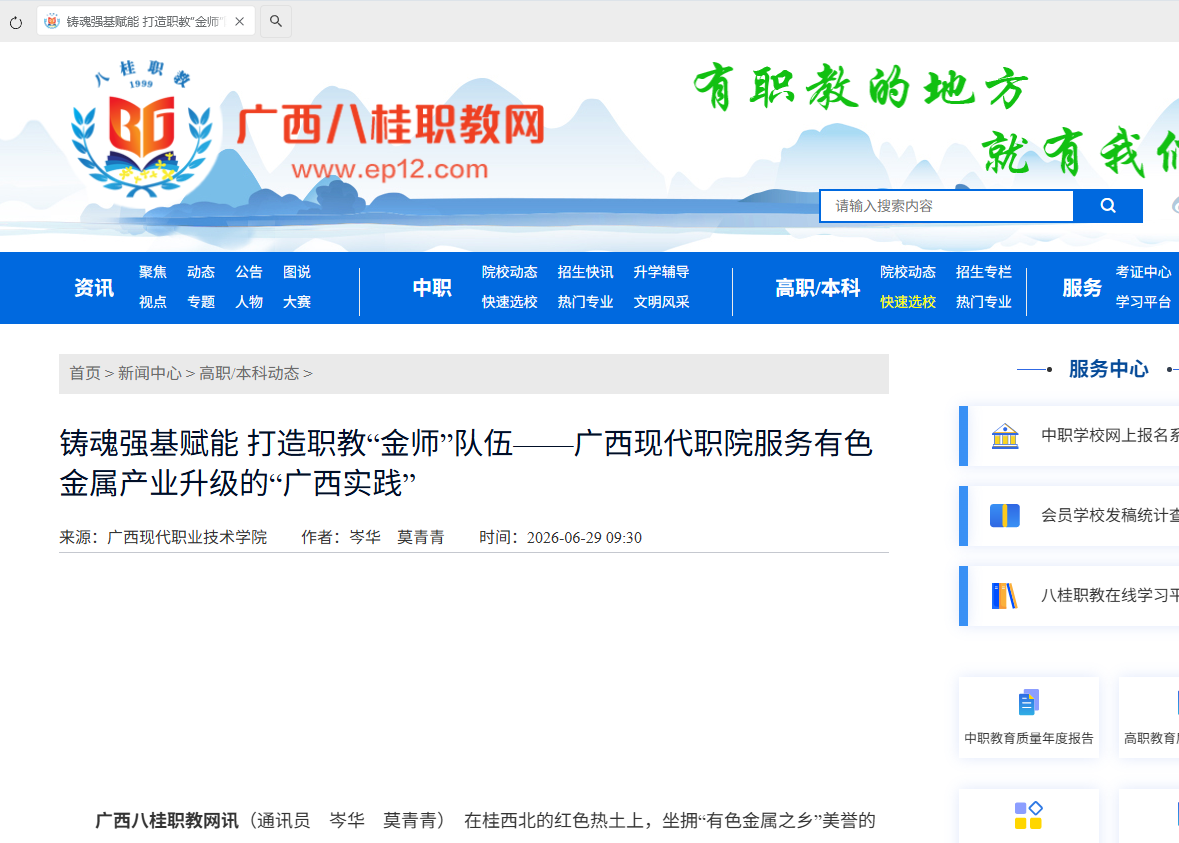Click the 会员学校发稿统计 blue book icon

coord(1005,516)
